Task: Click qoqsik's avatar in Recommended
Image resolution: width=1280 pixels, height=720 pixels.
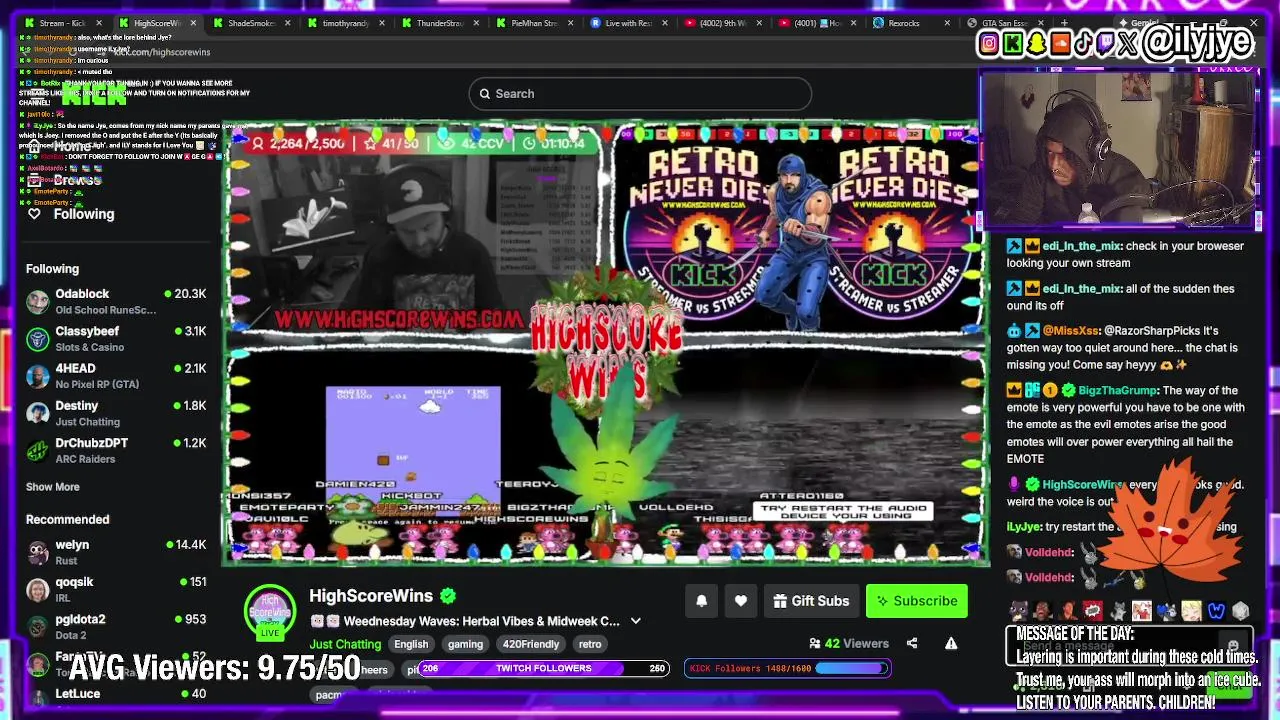Action: [38, 590]
